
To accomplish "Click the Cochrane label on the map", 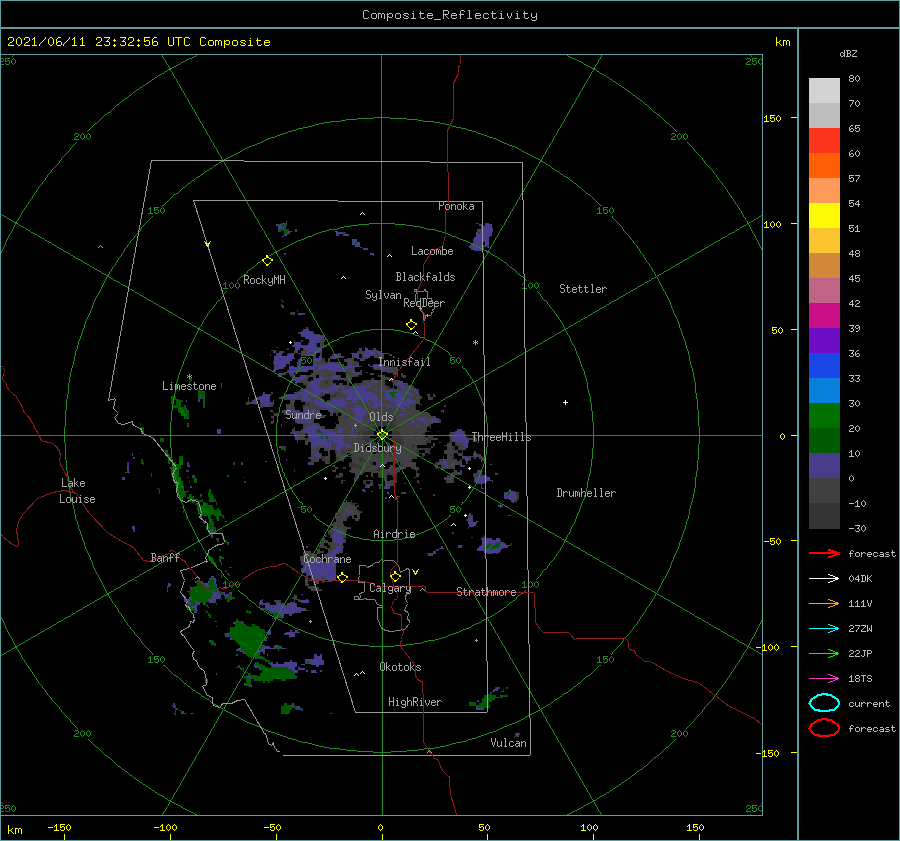I will pos(327,559).
